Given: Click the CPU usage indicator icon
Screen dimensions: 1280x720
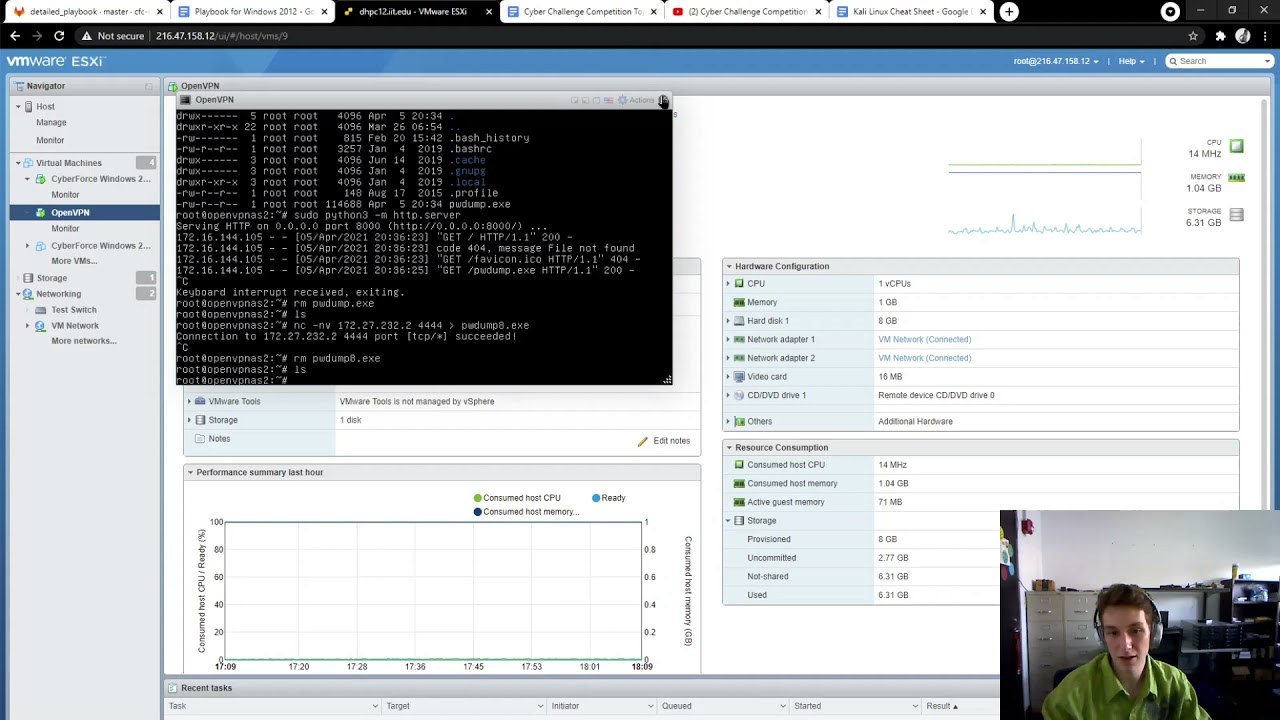Looking at the screenshot, I should tap(1237, 147).
